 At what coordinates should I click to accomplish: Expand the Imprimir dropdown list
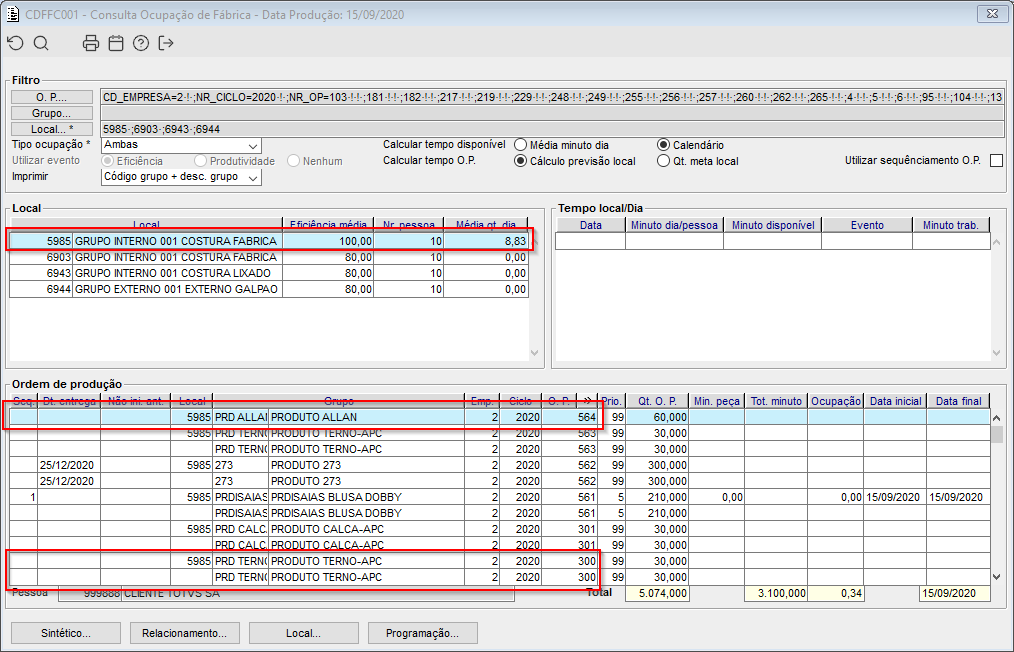(x=181, y=177)
